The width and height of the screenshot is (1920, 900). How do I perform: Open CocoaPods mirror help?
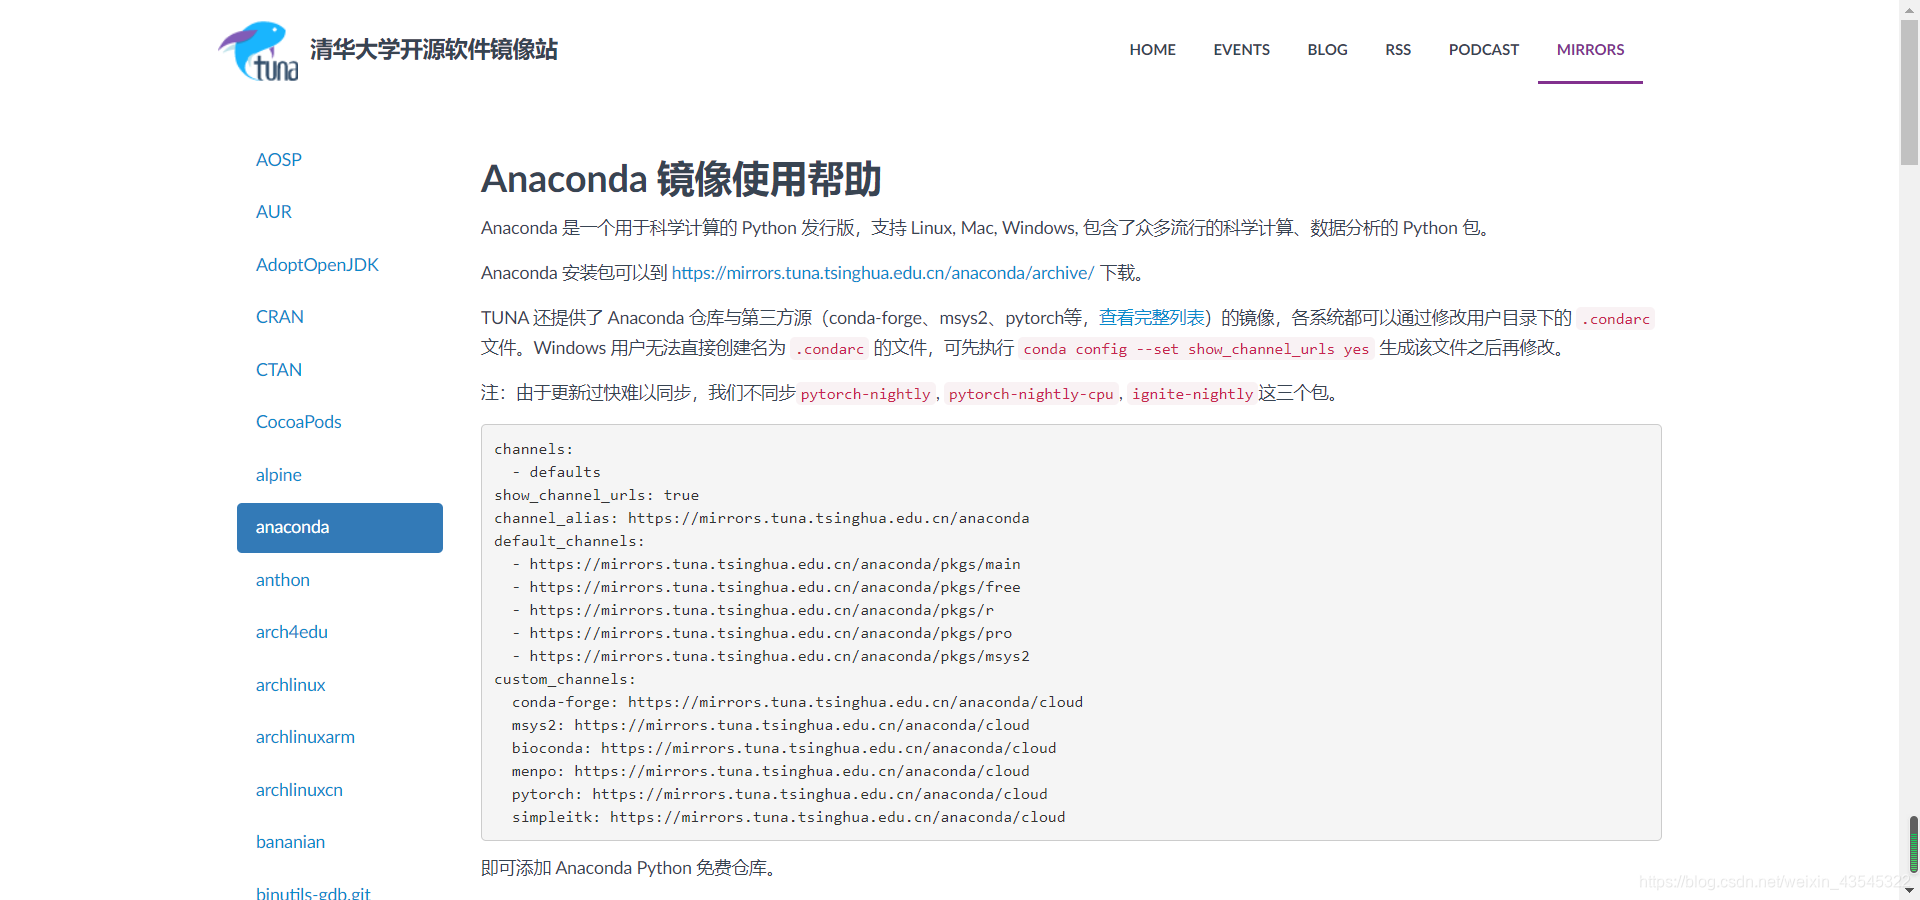(x=299, y=422)
